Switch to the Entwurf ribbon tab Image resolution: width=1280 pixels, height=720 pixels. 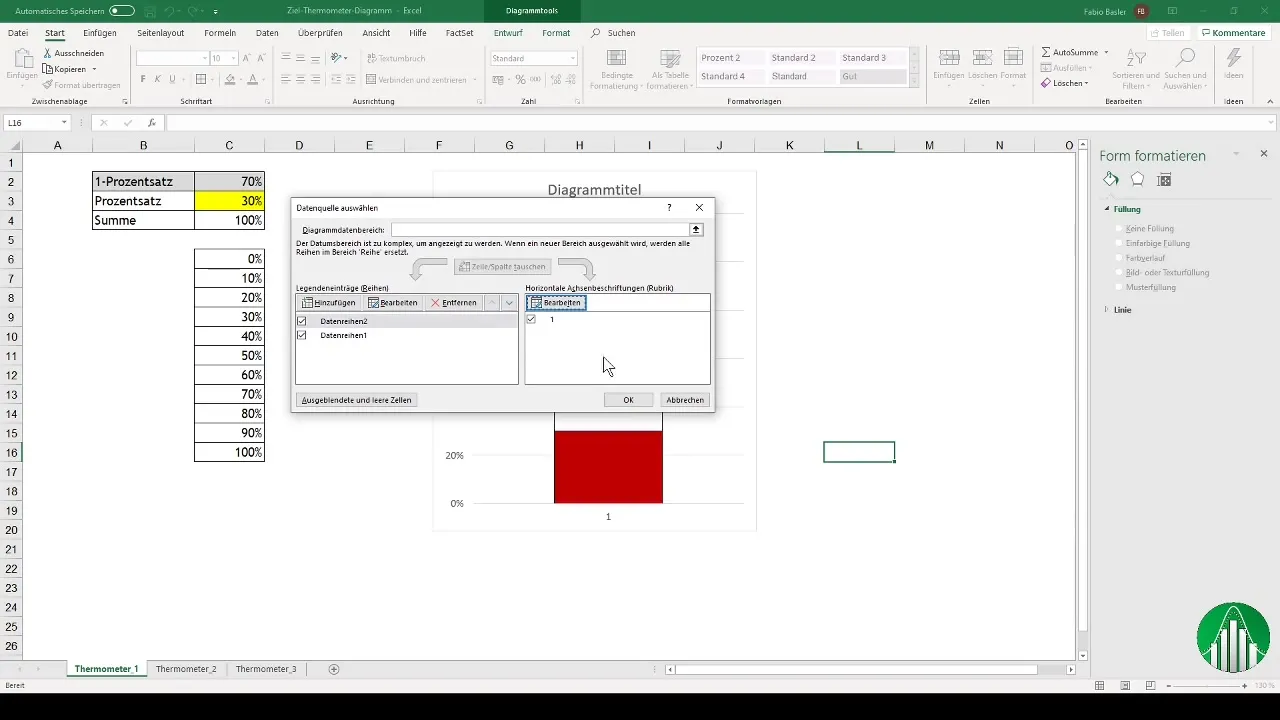coord(508,33)
